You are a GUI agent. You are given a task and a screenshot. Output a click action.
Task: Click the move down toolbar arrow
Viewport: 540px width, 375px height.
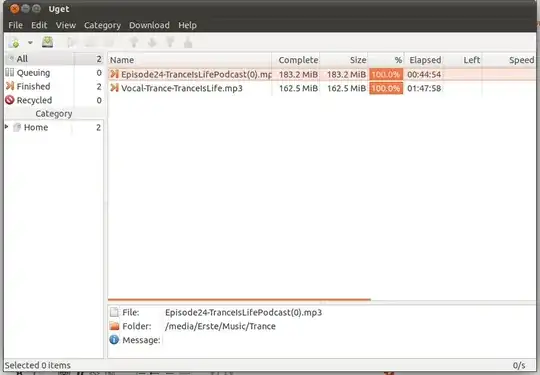[152, 42]
